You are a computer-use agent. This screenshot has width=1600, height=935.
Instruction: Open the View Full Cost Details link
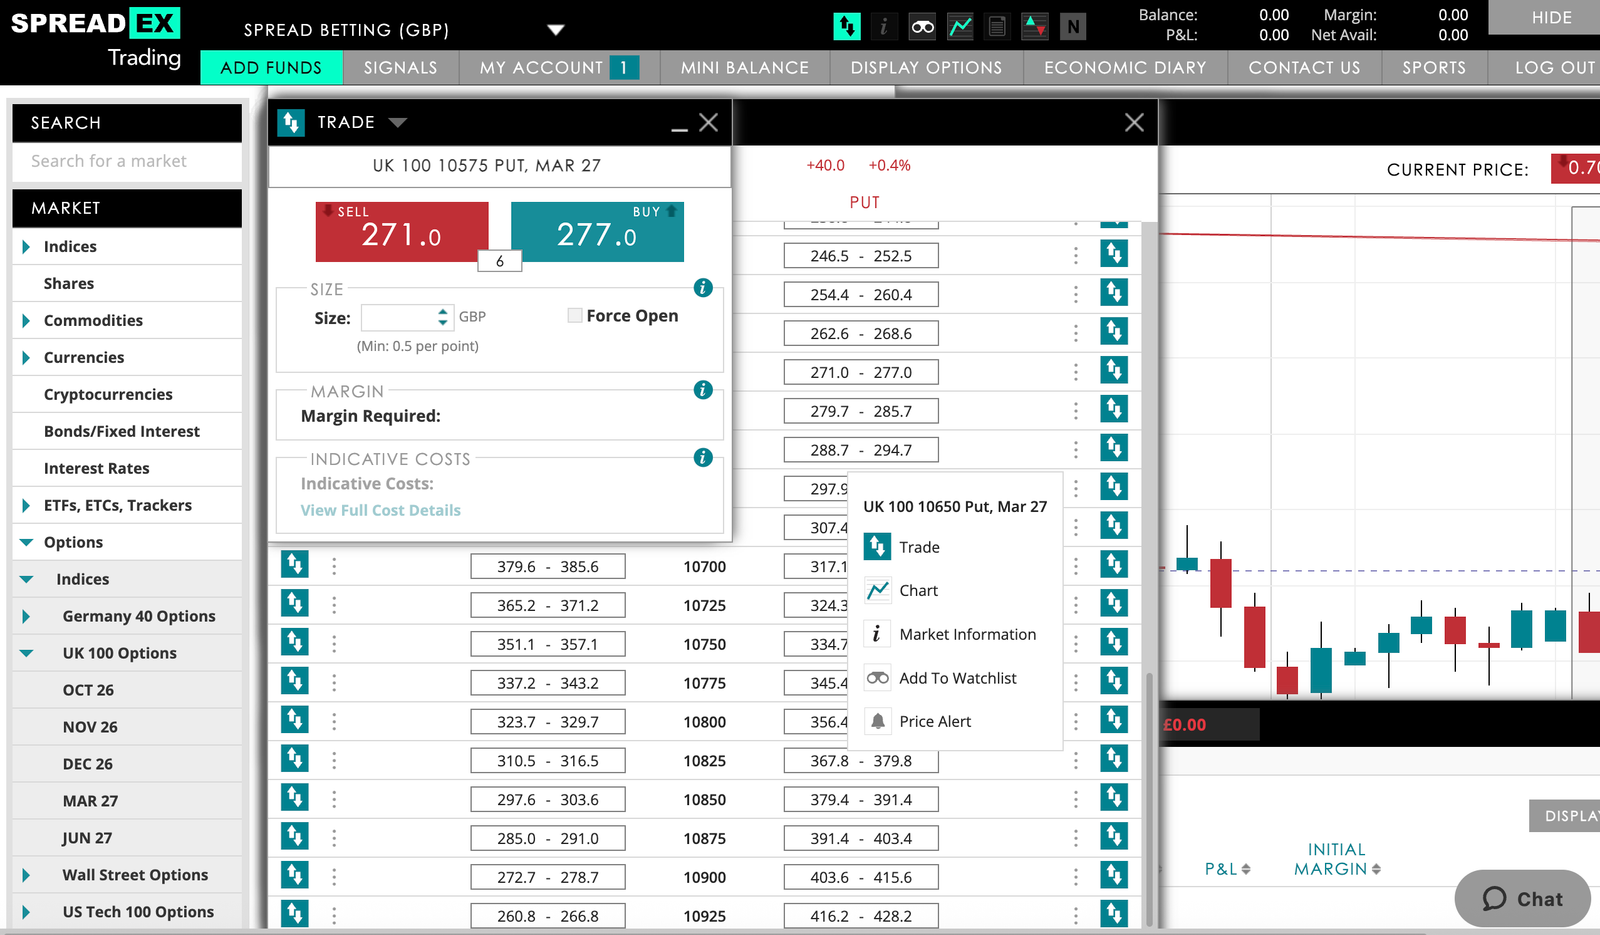pos(381,510)
